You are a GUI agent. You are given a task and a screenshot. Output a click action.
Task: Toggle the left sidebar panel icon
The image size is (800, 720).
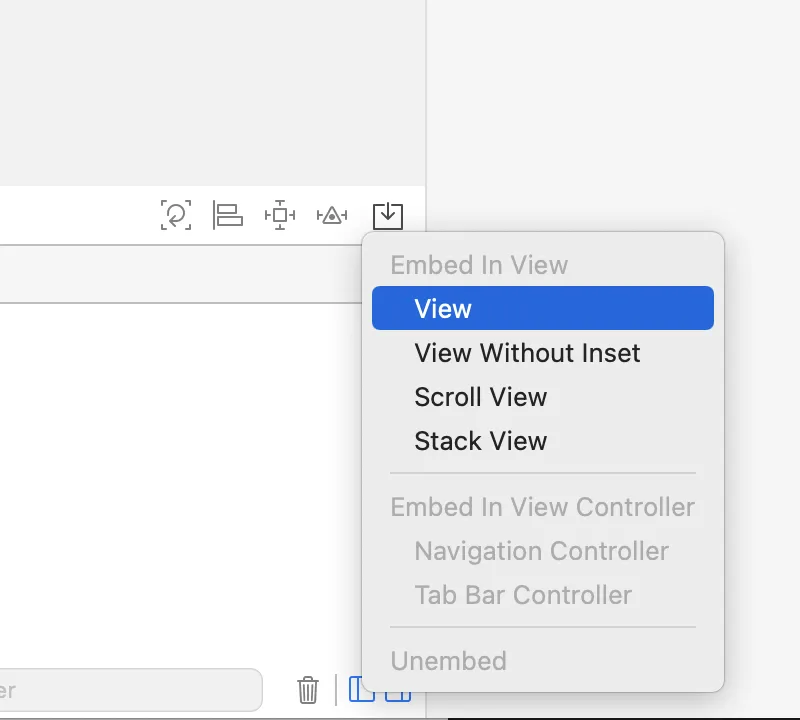(360, 690)
